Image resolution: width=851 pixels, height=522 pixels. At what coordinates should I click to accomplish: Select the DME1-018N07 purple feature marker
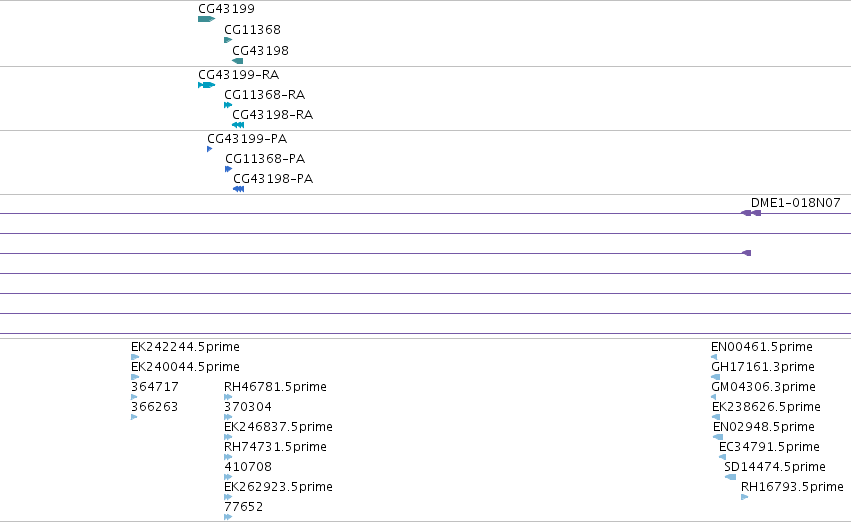pos(751,213)
